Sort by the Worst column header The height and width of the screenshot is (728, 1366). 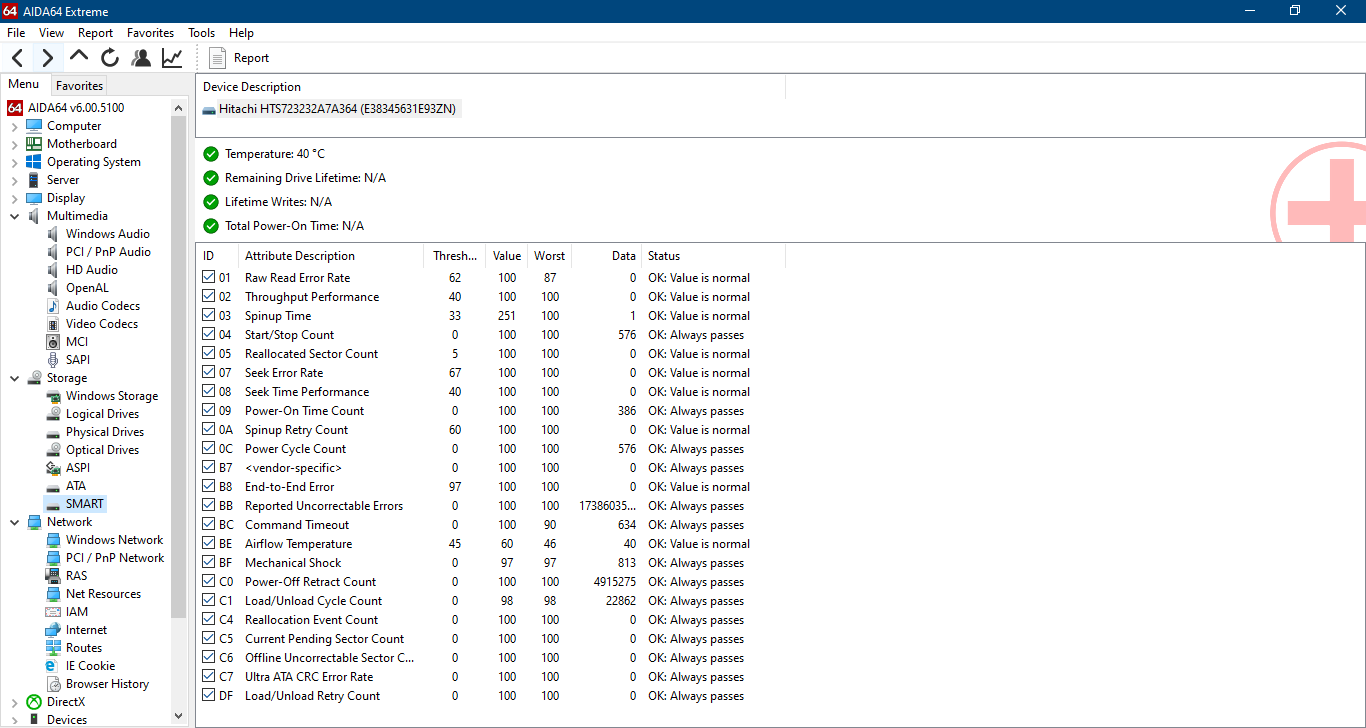tap(549, 256)
